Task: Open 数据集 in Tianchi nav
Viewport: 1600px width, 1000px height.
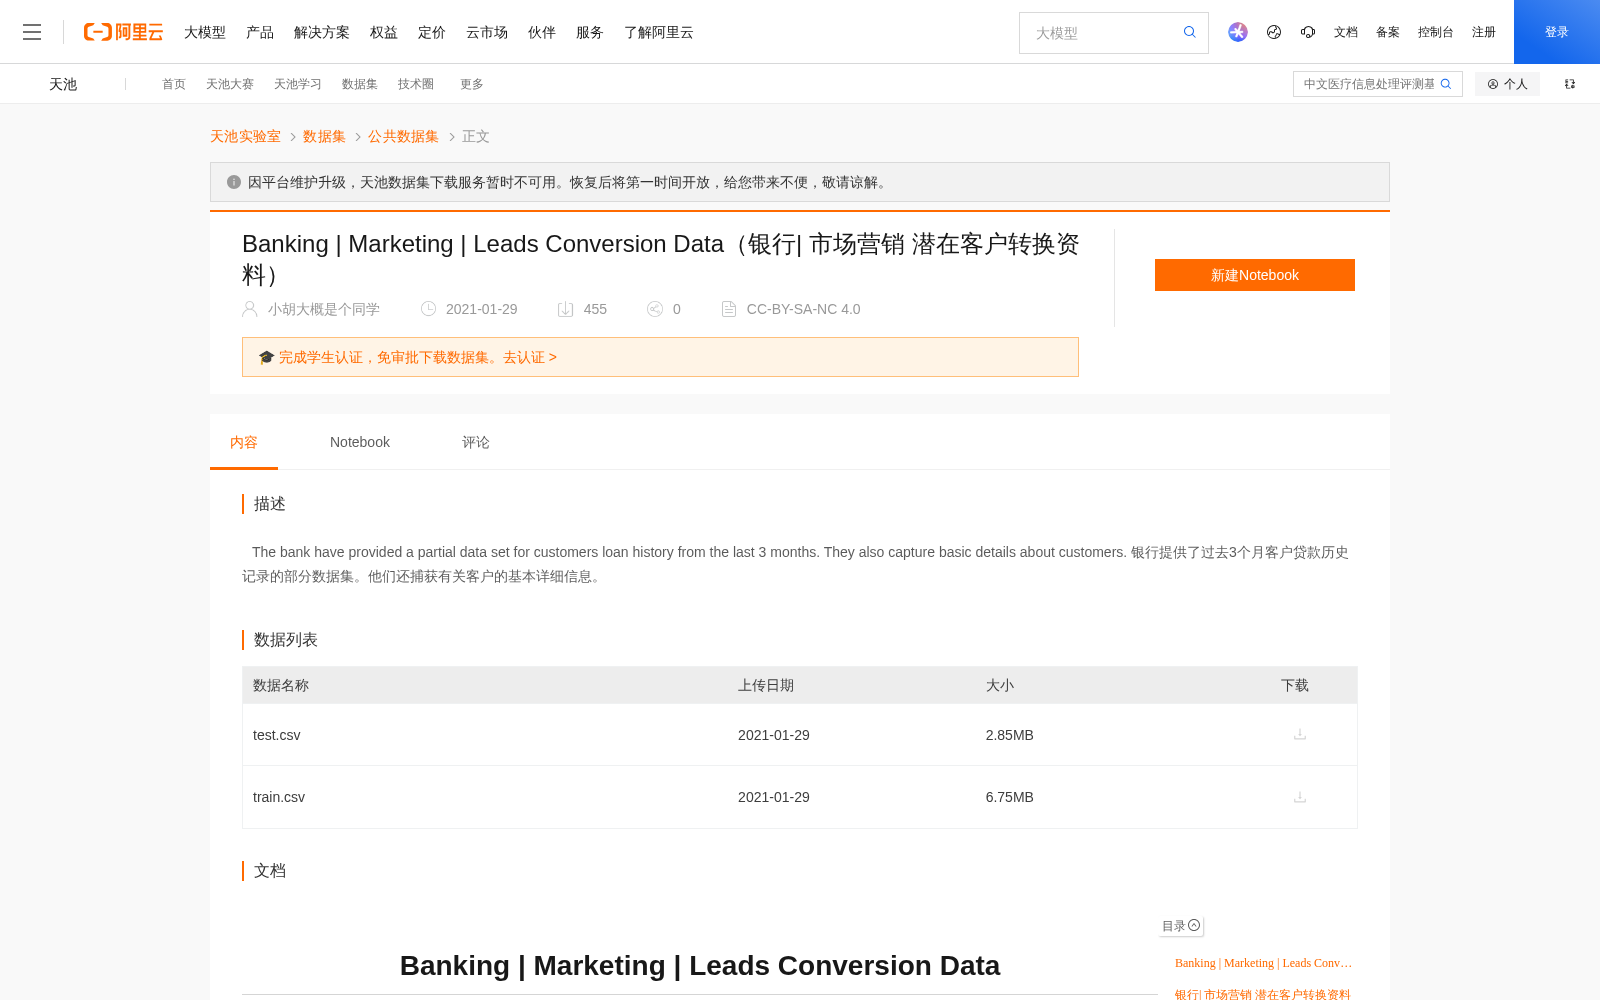Action: click(360, 84)
